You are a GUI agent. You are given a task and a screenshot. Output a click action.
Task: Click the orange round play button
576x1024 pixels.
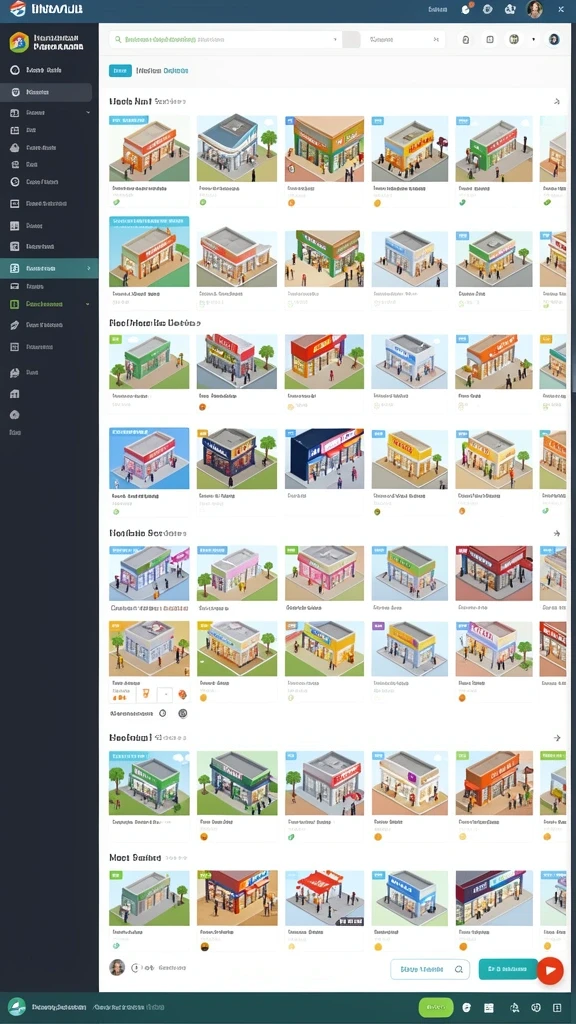point(550,970)
